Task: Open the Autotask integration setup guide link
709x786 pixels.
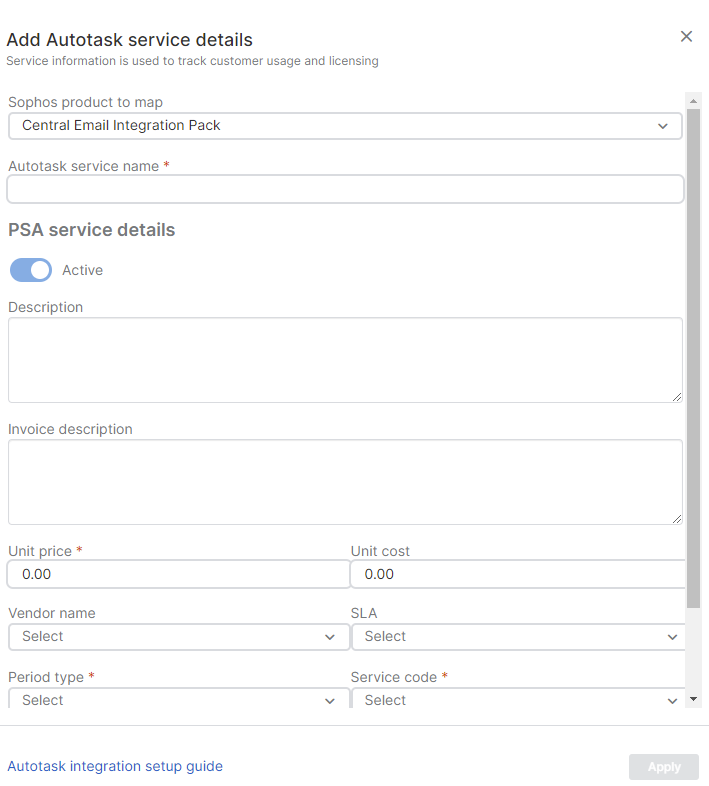Action: (x=115, y=766)
